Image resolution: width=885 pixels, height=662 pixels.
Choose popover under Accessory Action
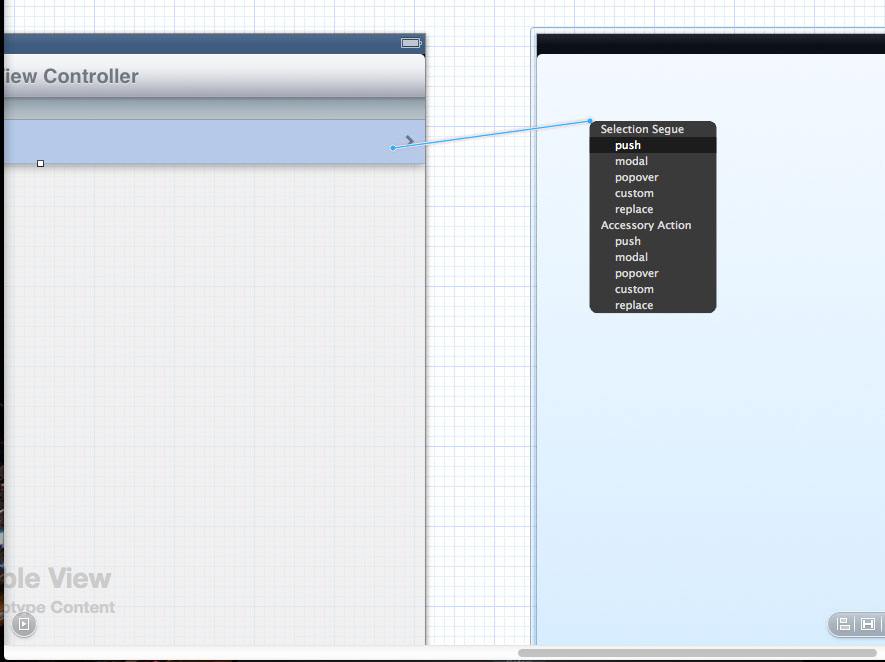(x=636, y=273)
